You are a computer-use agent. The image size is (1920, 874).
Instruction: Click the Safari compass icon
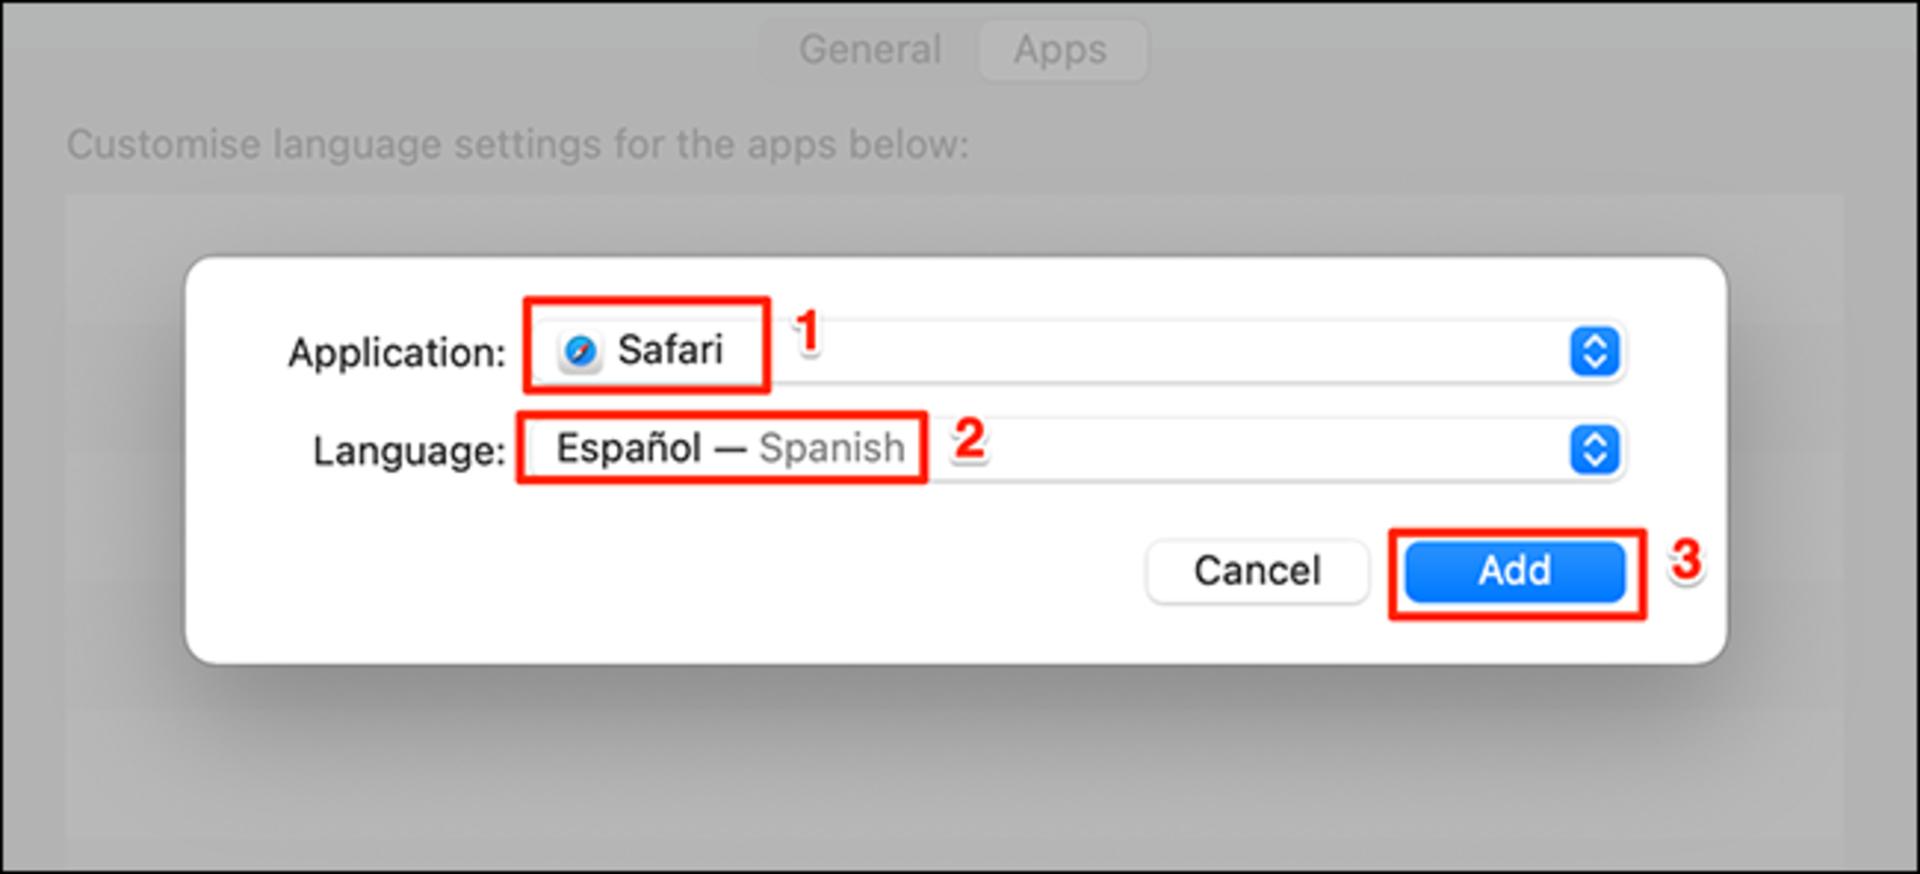[x=580, y=351]
